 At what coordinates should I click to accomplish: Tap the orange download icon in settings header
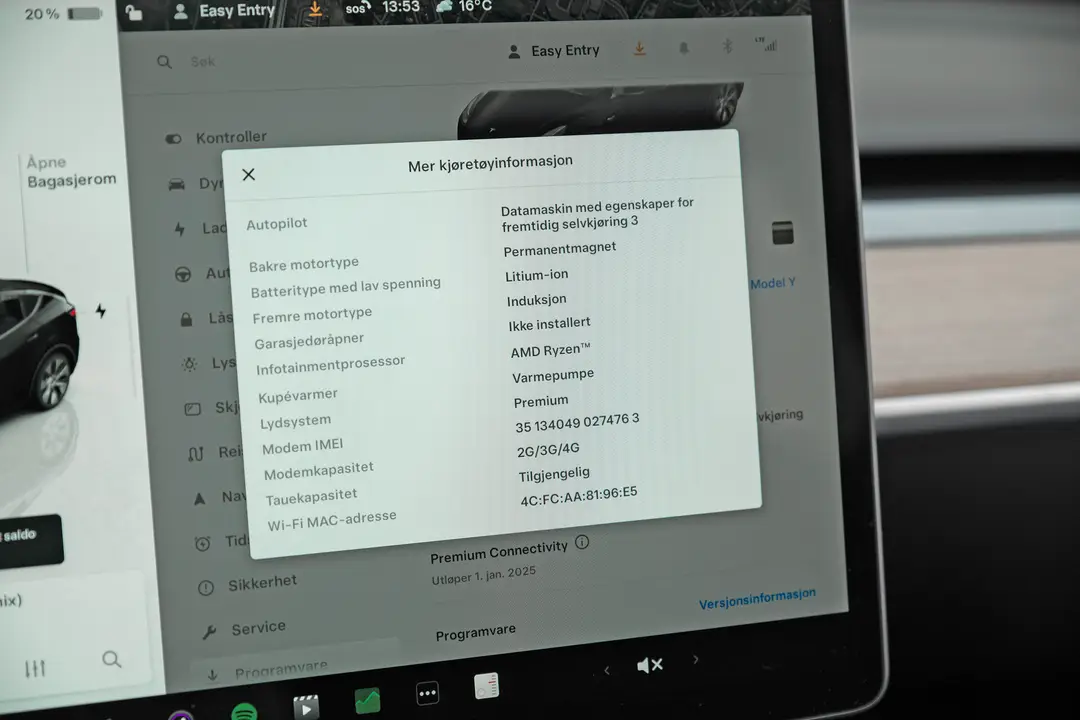click(640, 49)
